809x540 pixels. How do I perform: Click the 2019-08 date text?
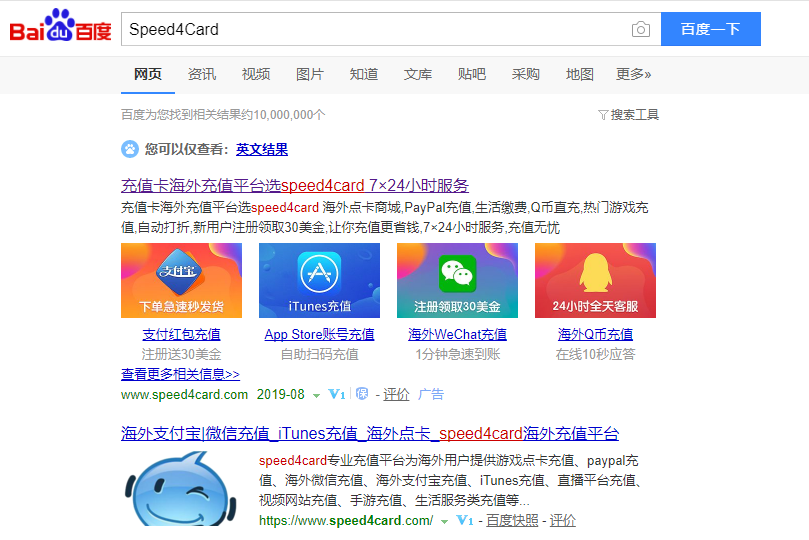281,395
